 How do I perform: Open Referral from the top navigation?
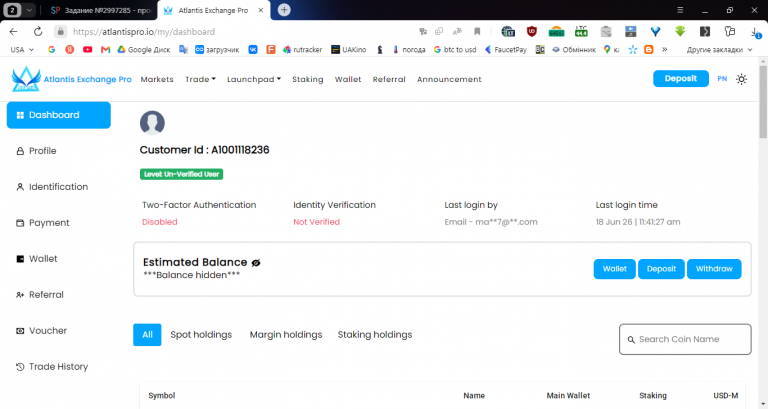[389, 79]
